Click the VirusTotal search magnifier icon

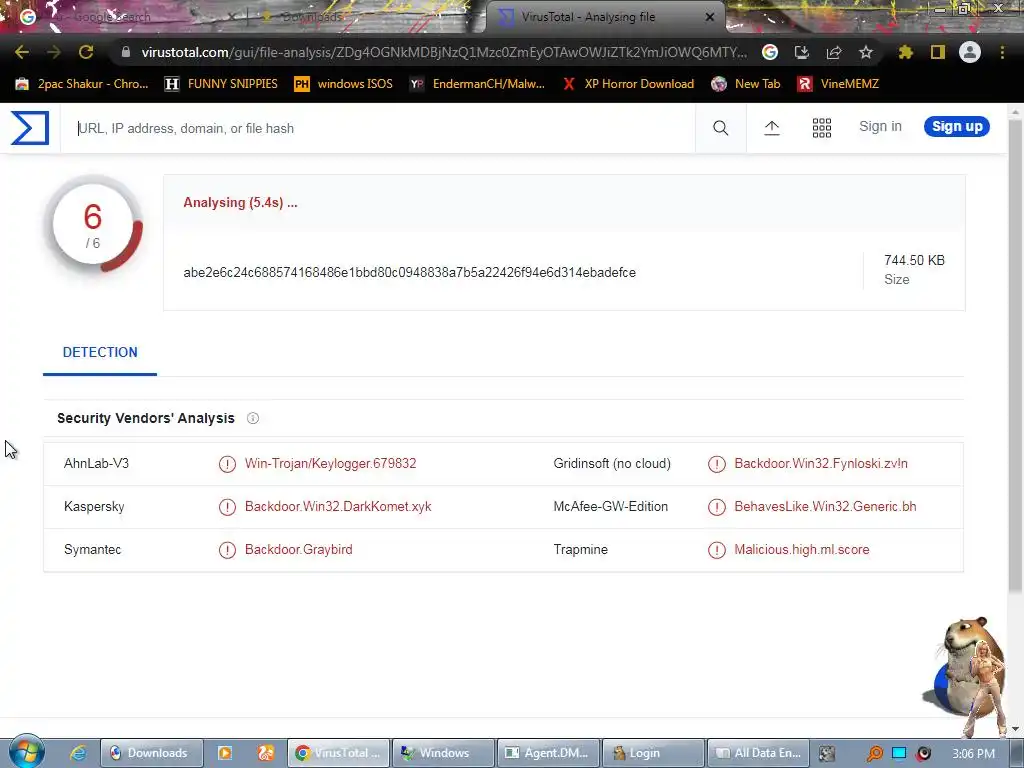720,128
